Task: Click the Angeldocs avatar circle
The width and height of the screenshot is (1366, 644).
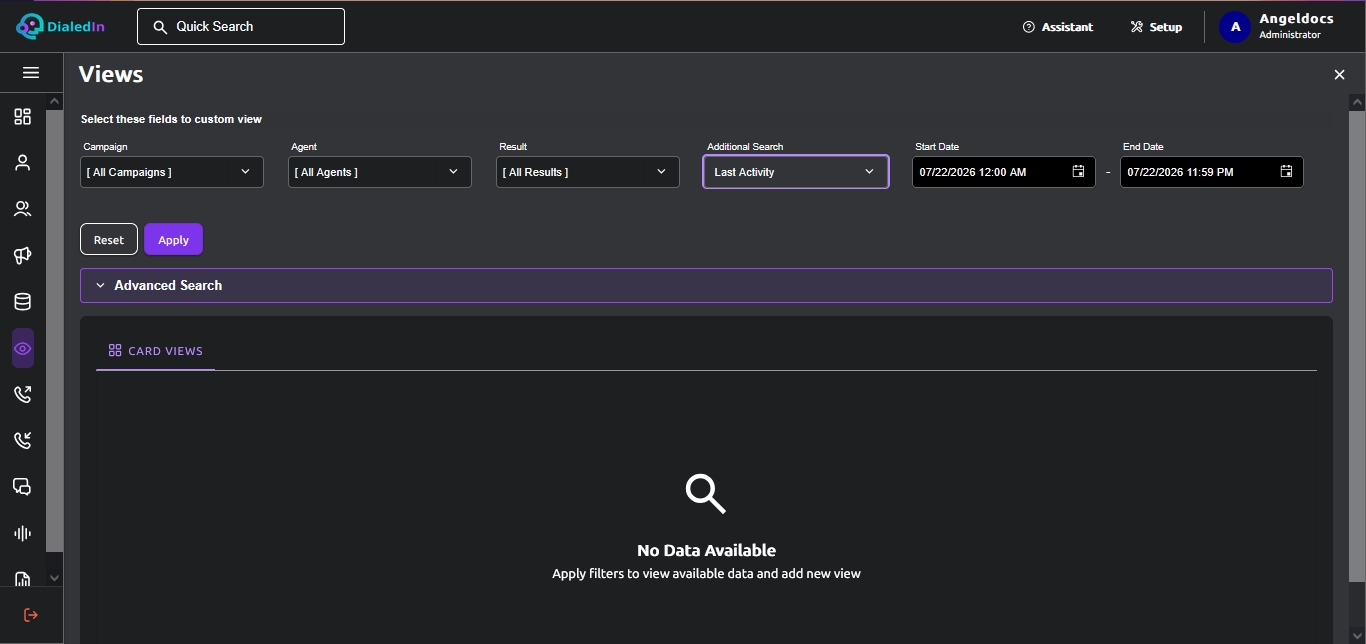Action: click(x=1235, y=27)
